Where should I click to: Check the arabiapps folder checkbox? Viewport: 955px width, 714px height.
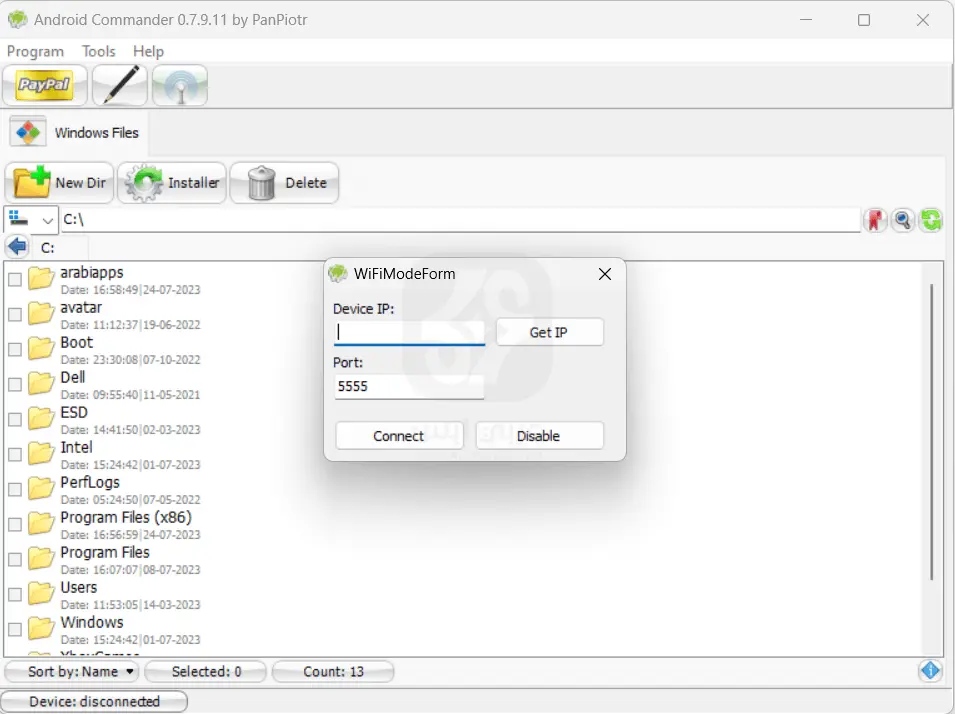15,280
